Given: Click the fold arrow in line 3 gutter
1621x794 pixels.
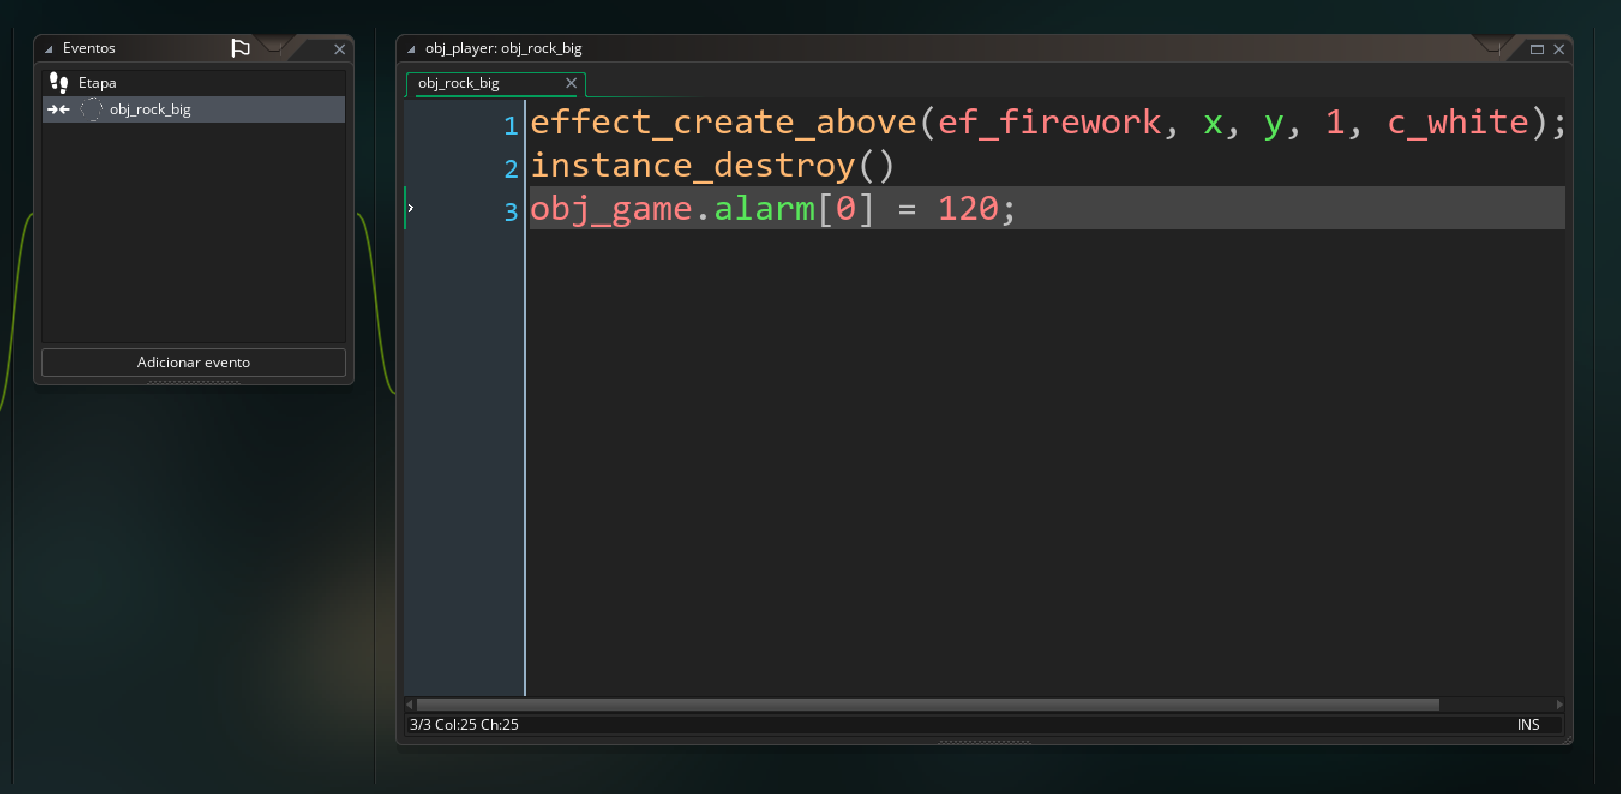Looking at the screenshot, I should tap(411, 208).
